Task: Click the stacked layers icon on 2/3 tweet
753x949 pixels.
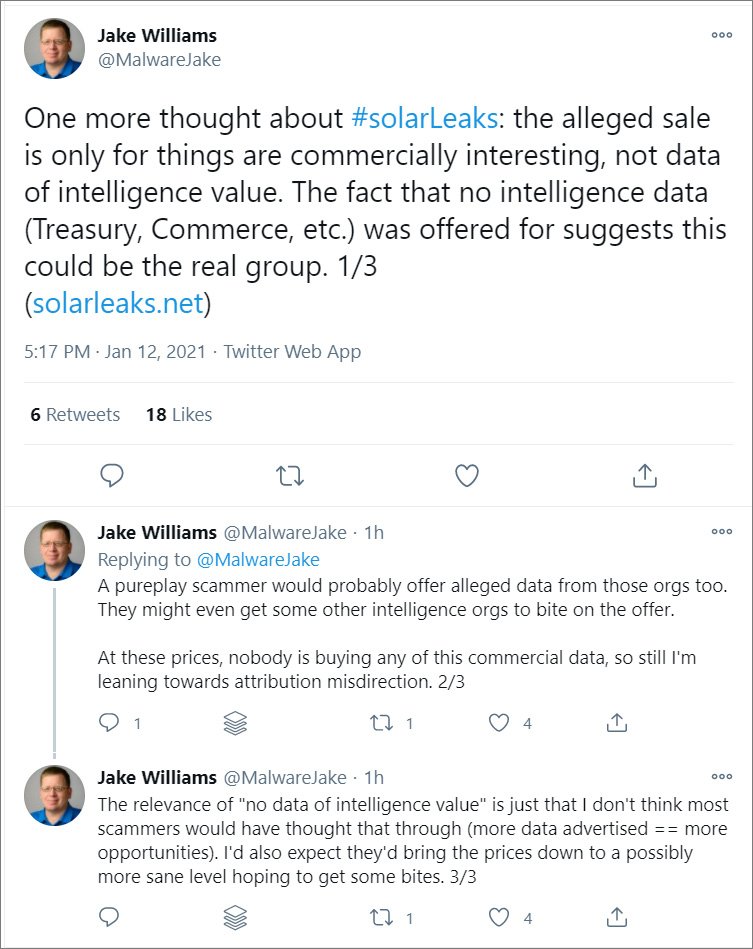Action: (235, 721)
